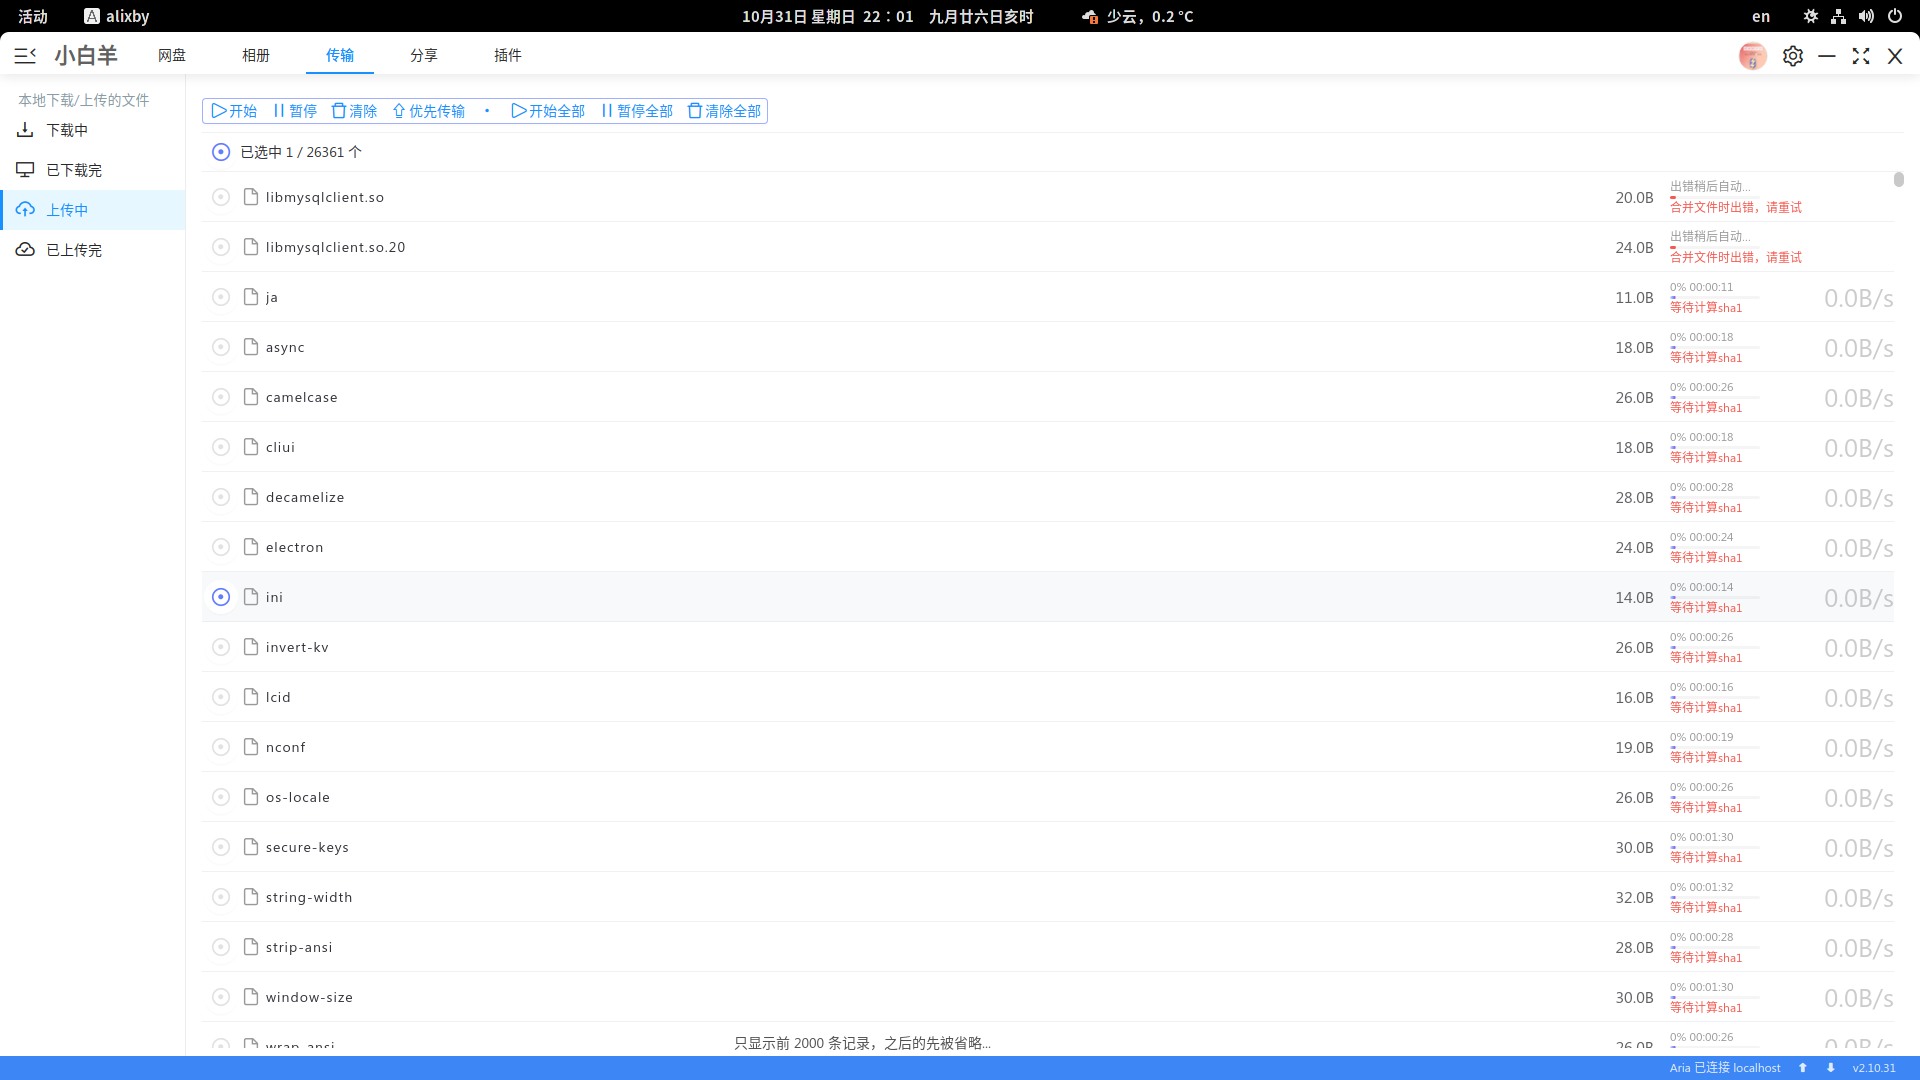Deselect checkbox for ini file
This screenshot has height=1080, width=1920.
point(221,597)
